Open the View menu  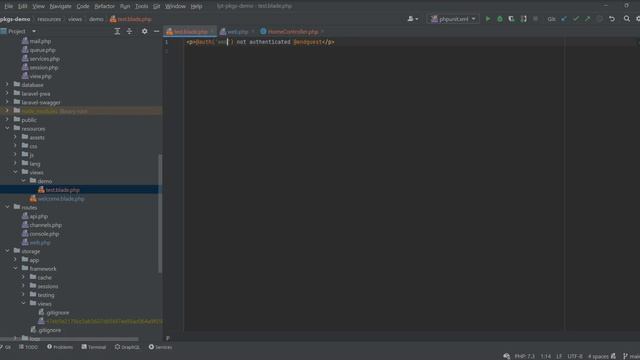click(x=38, y=6)
